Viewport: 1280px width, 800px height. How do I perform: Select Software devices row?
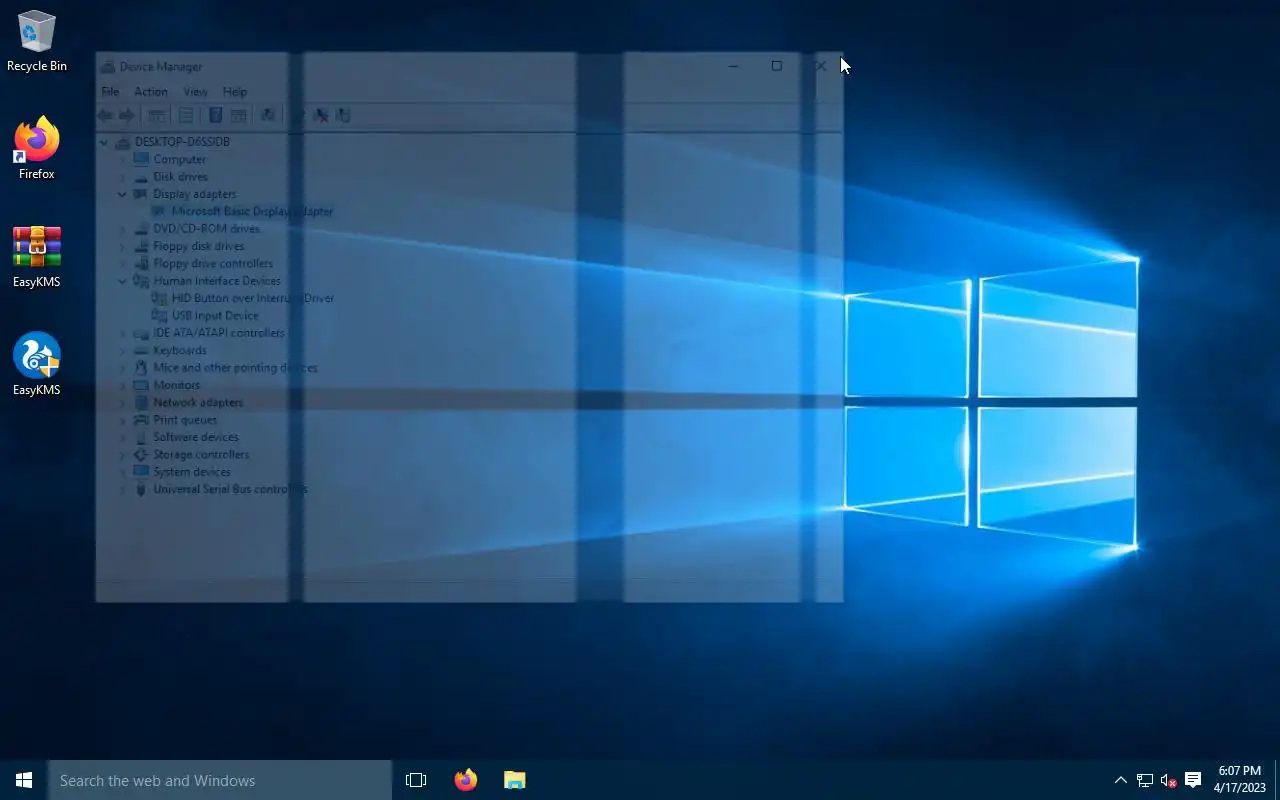pyautogui.click(x=195, y=437)
